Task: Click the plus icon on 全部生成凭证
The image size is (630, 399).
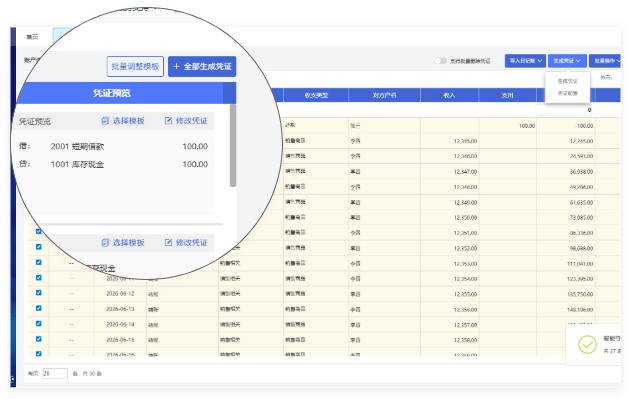Action: 176,66
